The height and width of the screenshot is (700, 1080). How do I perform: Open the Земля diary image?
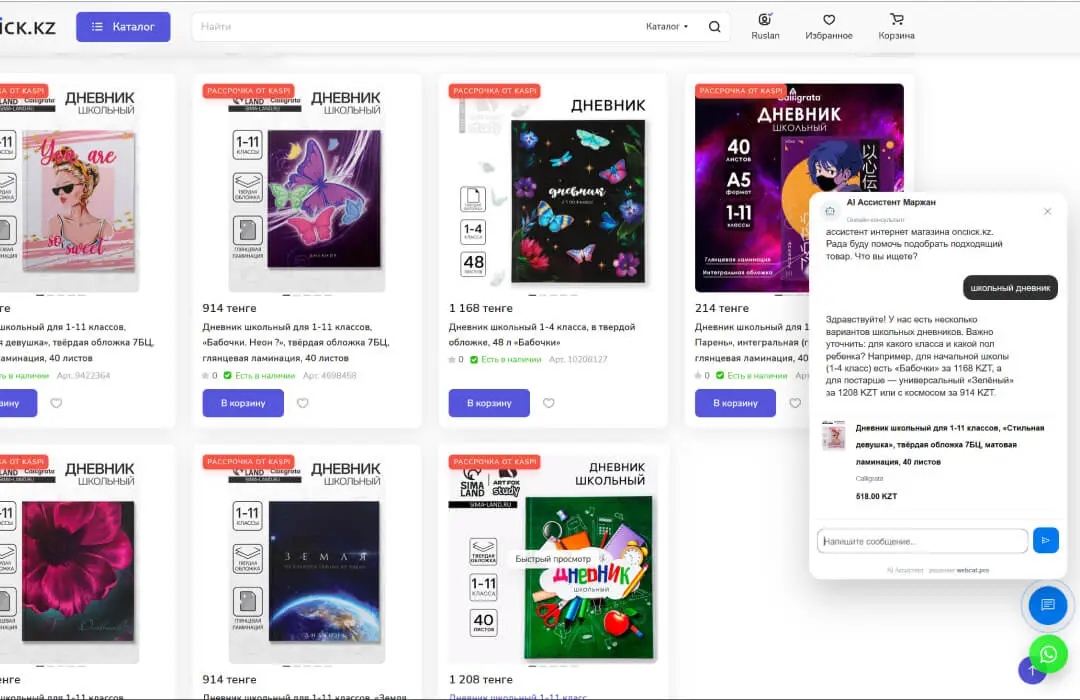pos(307,559)
